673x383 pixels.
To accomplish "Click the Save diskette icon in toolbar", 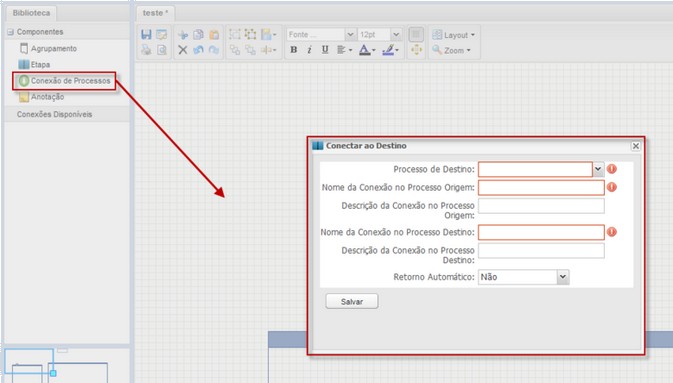I will pos(146,34).
